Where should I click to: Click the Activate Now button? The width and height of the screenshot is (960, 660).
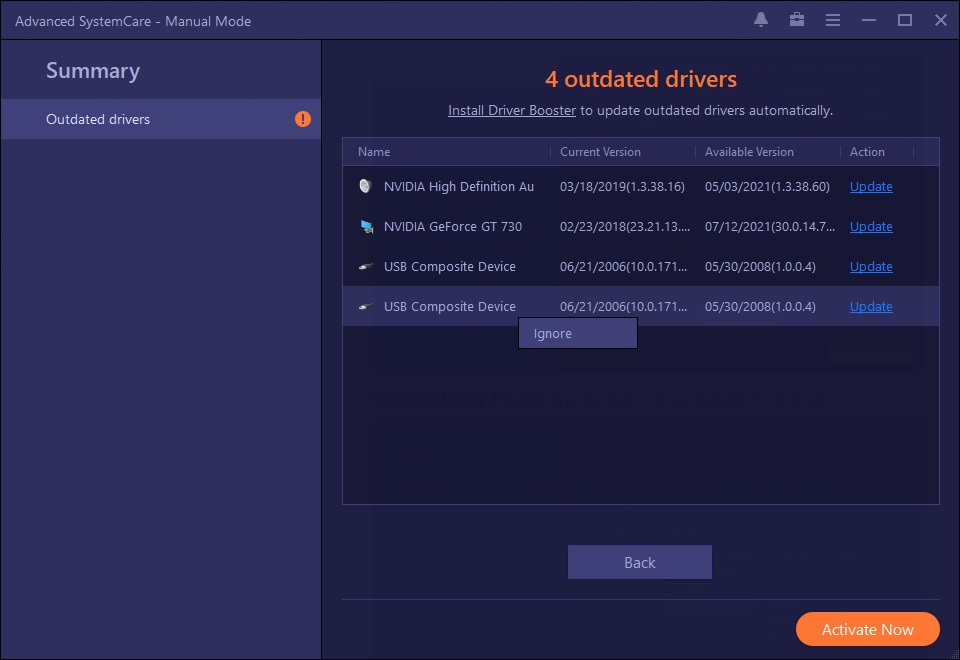pyautogui.click(x=868, y=629)
